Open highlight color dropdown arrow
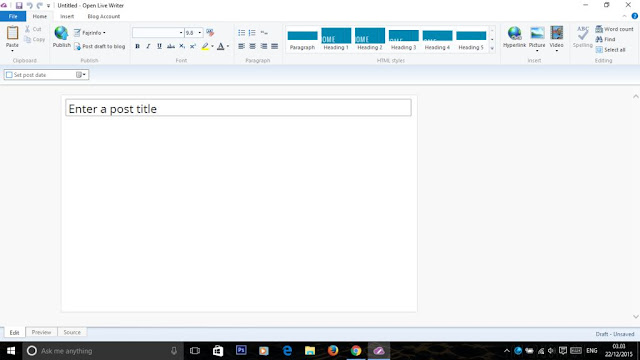The image size is (640, 360). point(212,47)
